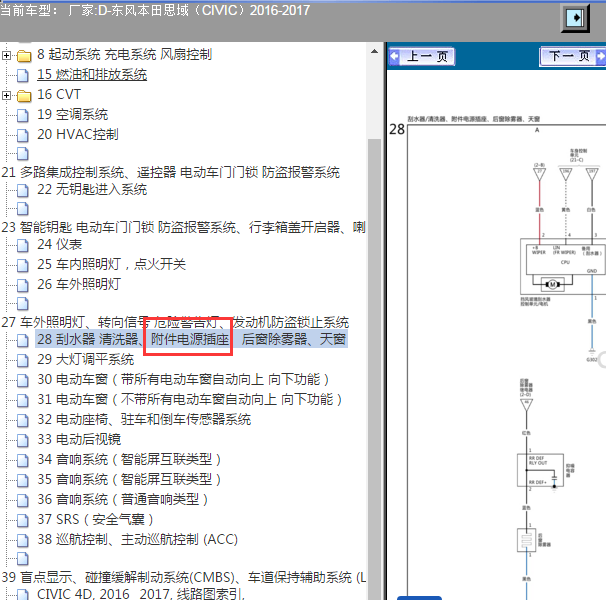
Task: Click page icon next to 38 巡航控制
Action: pyautogui.click(x=23, y=541)
